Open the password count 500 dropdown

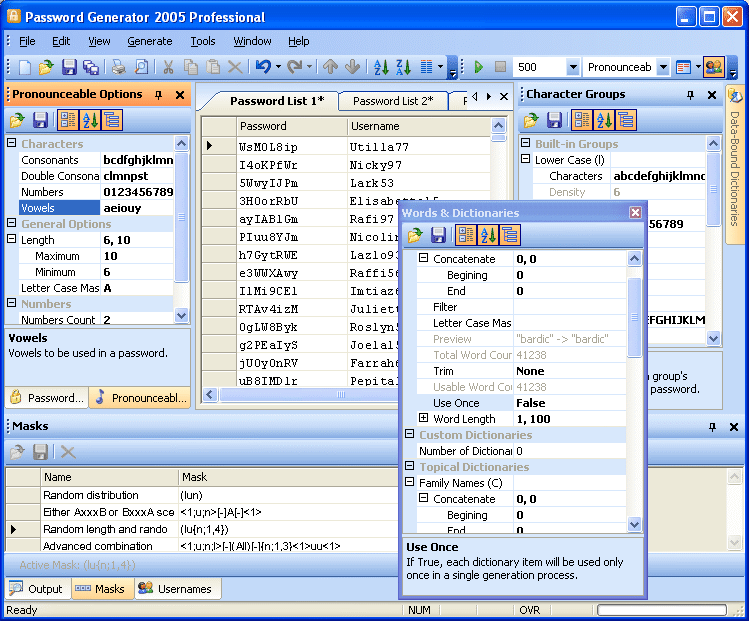[573, 67]
